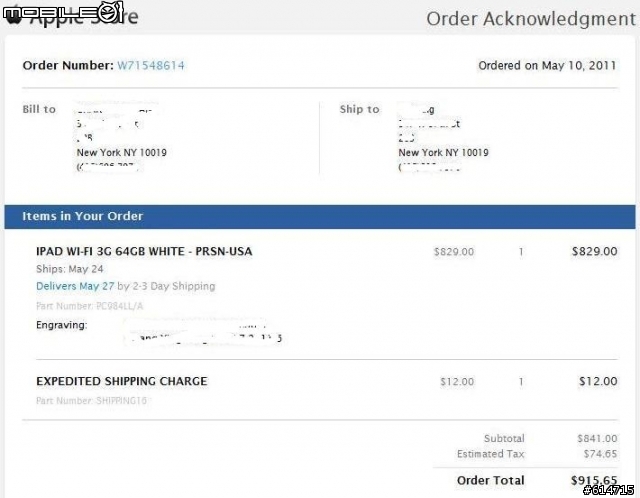Click the Order Total label
This screenshot has height=498, width=640.
pyautogui.click(x=491, y=480)
